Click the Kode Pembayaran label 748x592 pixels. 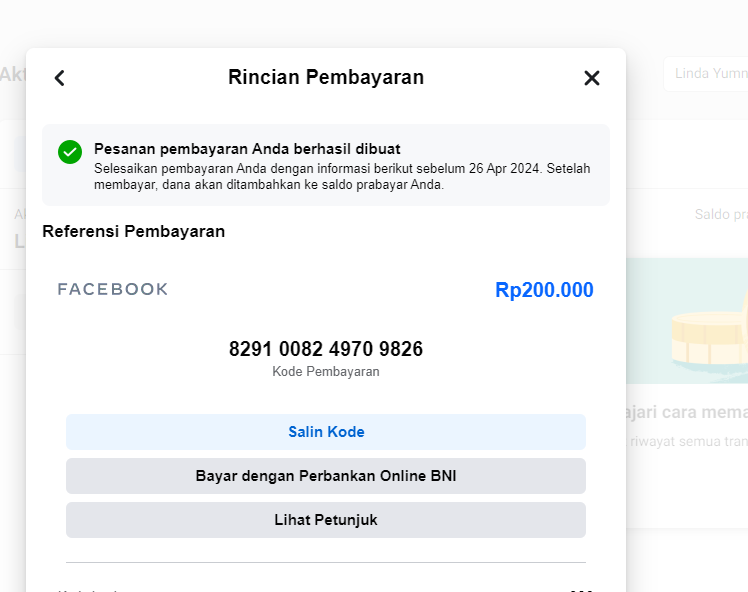pos(326,372)
